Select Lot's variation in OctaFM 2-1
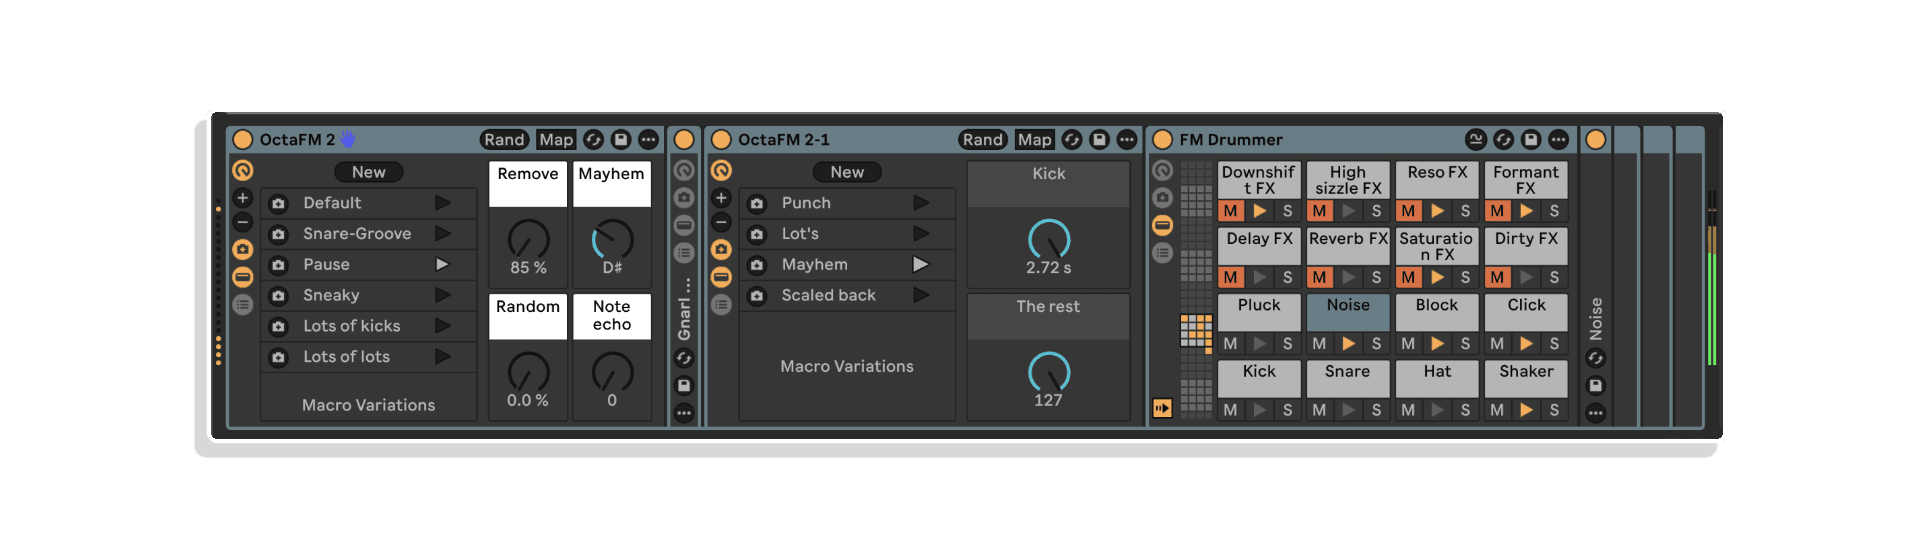The image size is (1920, 551). coord(847,234)
